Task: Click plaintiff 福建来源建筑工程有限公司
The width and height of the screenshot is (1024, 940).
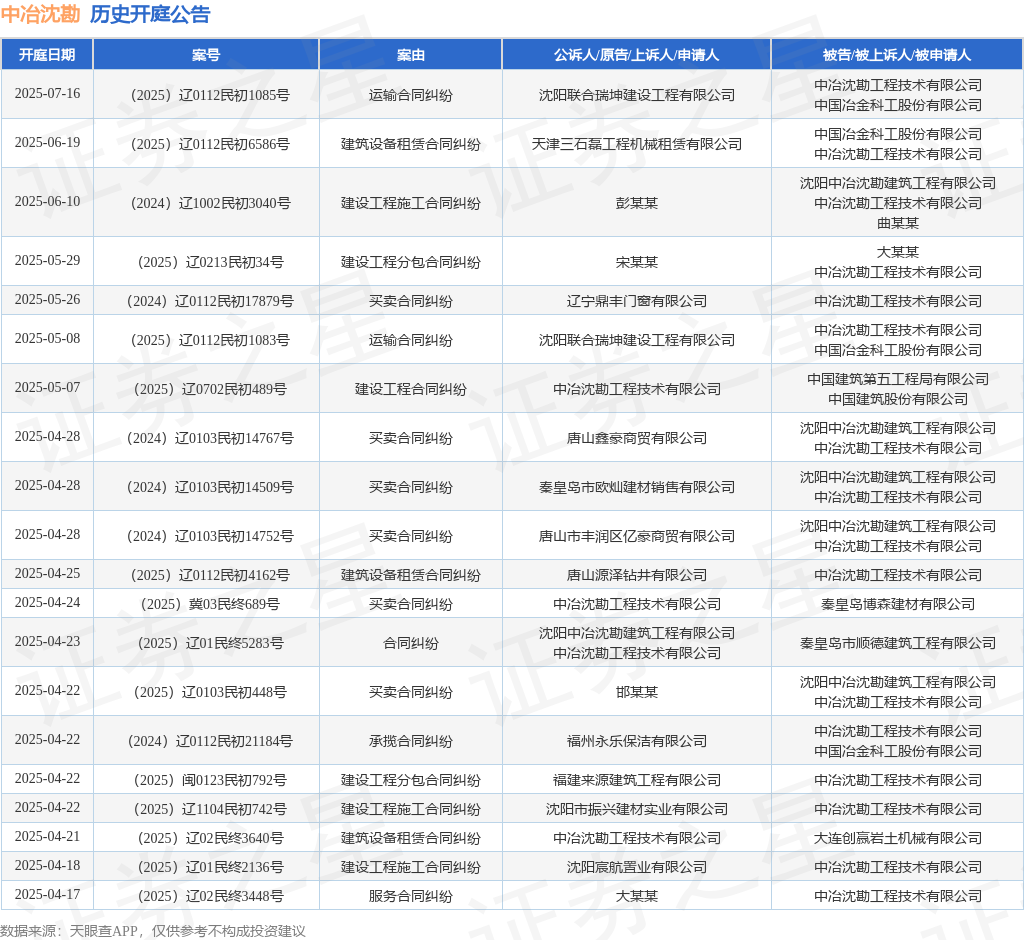Action: tap(637, 780)
